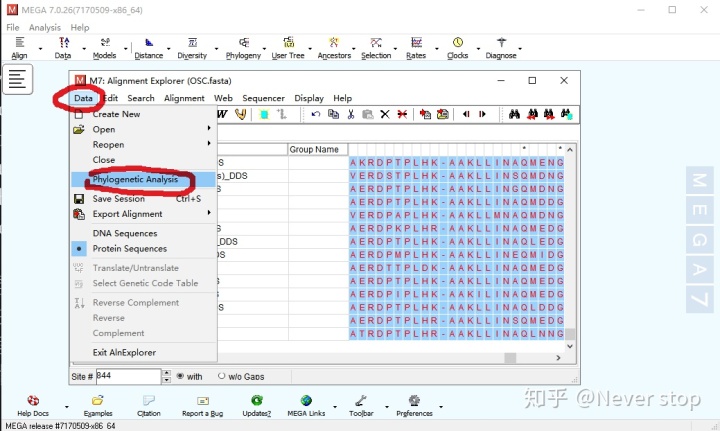This screenshot has width=720, height=431.
Task: Click the Alignment Explorer window button at left
Action: pyautogui.click(x=17, y=79)
